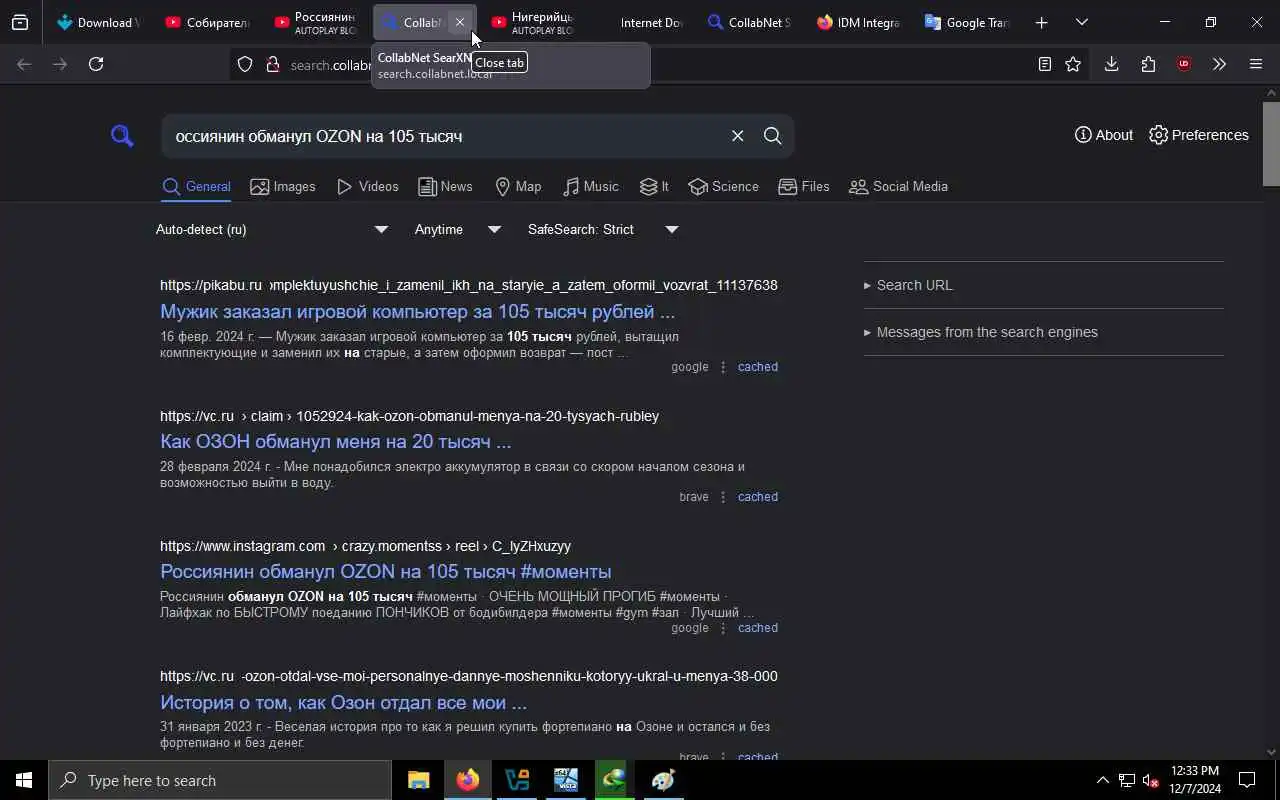
Task: Open a new browser tab
Action: 1041,22
